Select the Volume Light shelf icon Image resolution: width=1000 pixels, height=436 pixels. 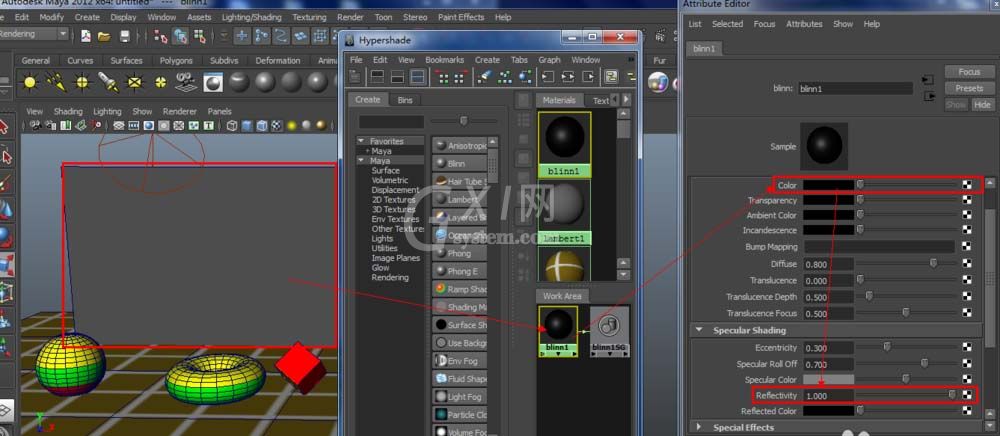161,82
